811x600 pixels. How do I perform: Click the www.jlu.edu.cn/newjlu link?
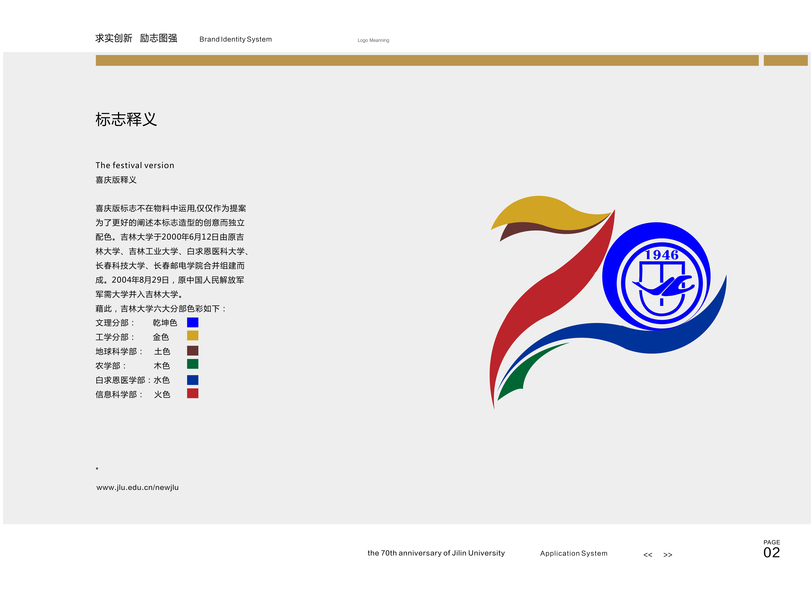coord(137,487)
